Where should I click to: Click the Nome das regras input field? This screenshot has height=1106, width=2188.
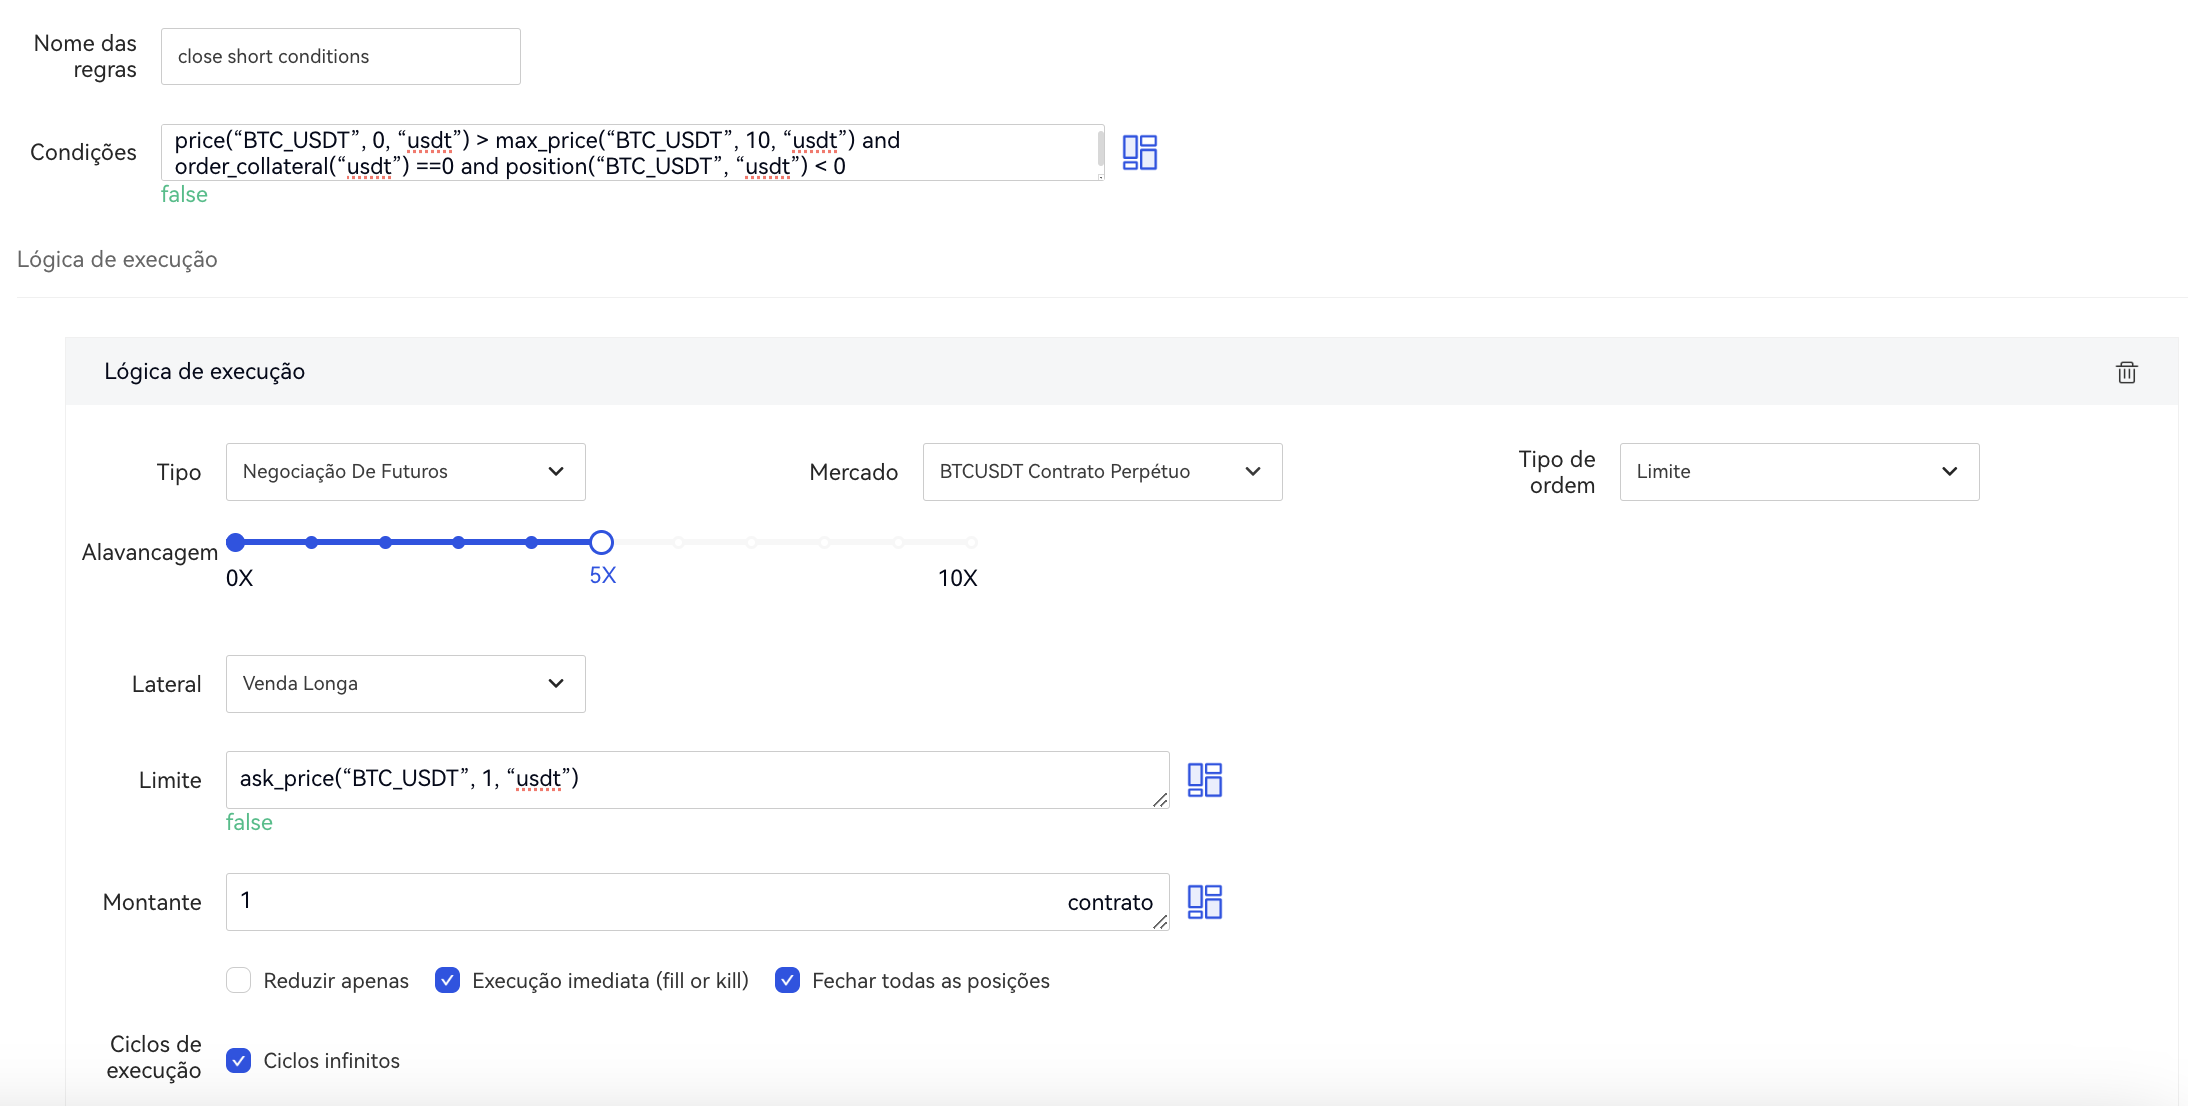click(x=340, y=57)
